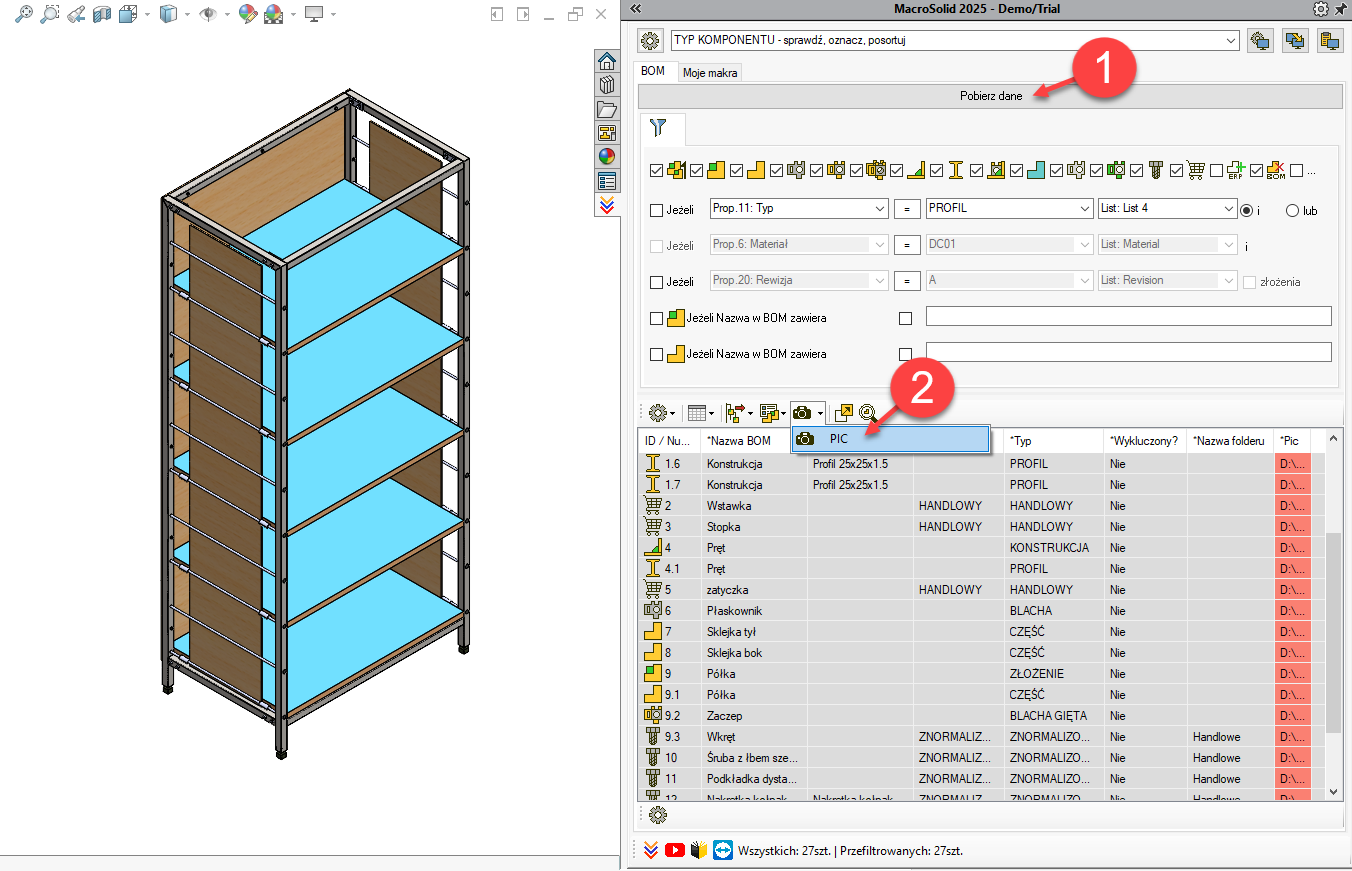The width and height of the screenshot is (1352, 871).
Task: Collapse the MacroSolid panel with double chevron
Action: (635, 9)
